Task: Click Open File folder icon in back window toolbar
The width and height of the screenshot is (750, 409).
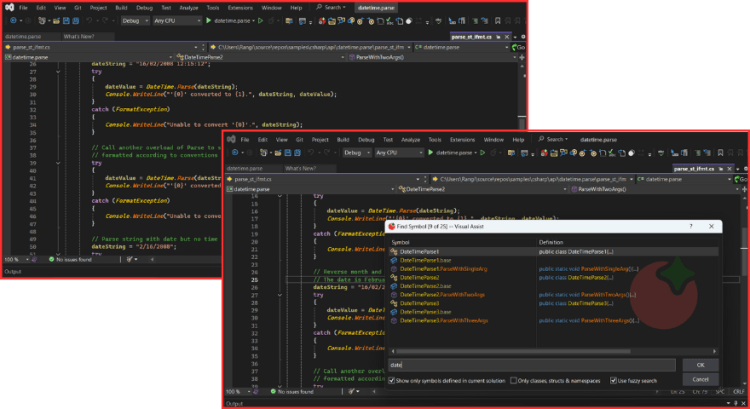Action: [56, 21]
